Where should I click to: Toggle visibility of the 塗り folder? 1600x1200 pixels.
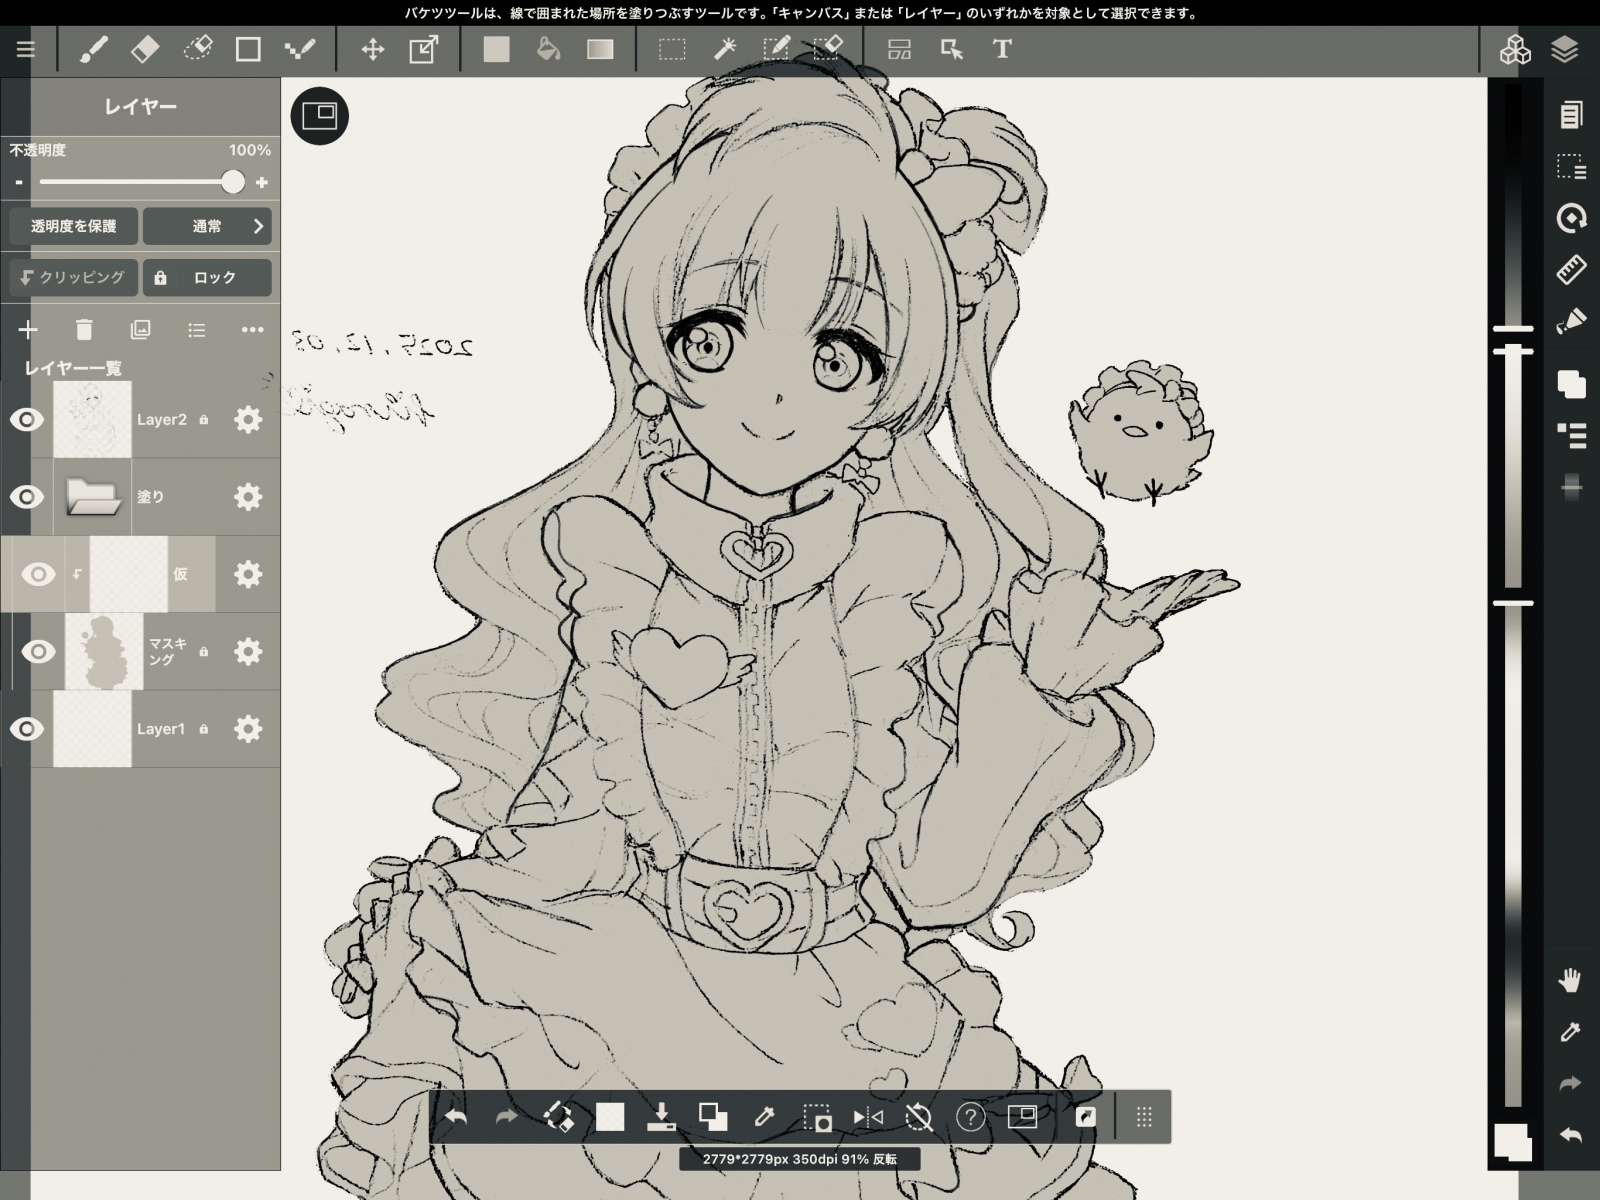(x=27, y=497)
